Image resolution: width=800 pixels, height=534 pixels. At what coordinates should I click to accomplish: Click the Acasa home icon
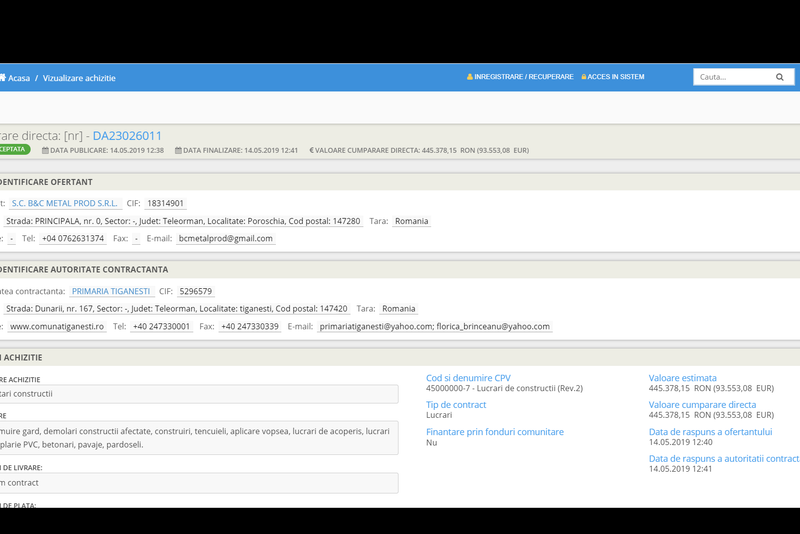point(3,77)
